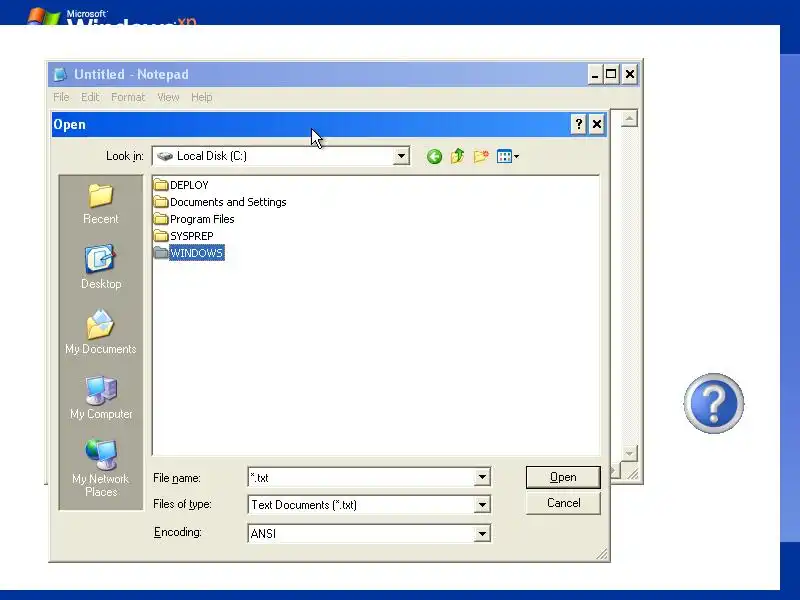Screen dimensions: 800x600
Task: Click the Cancel button
Action: click(x=563, y=503)
